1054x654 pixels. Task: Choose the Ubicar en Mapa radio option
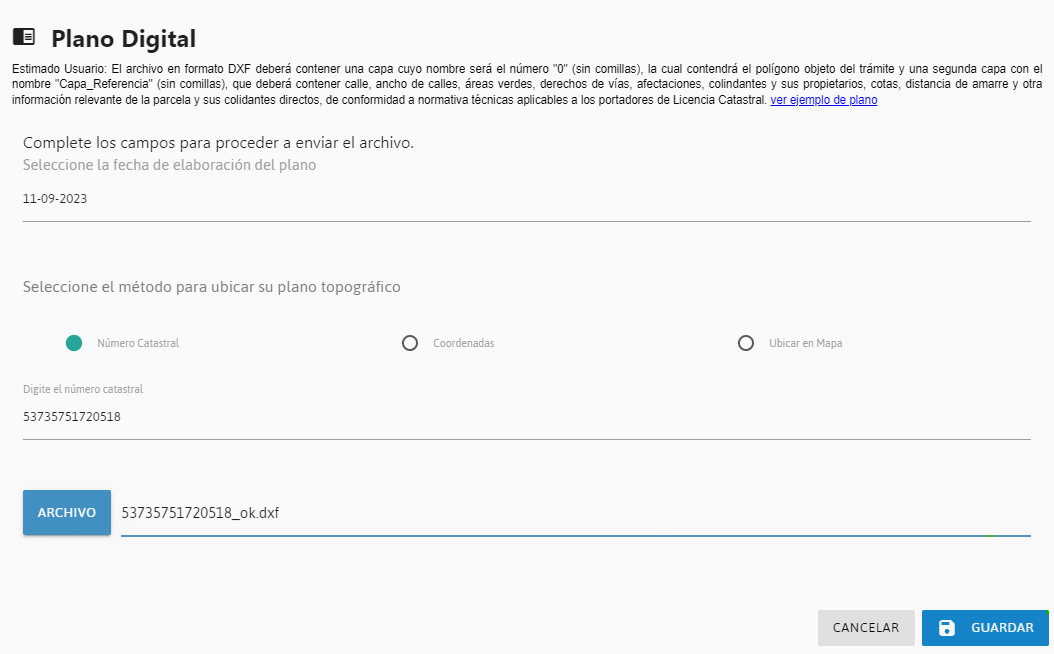pos(746,343)
